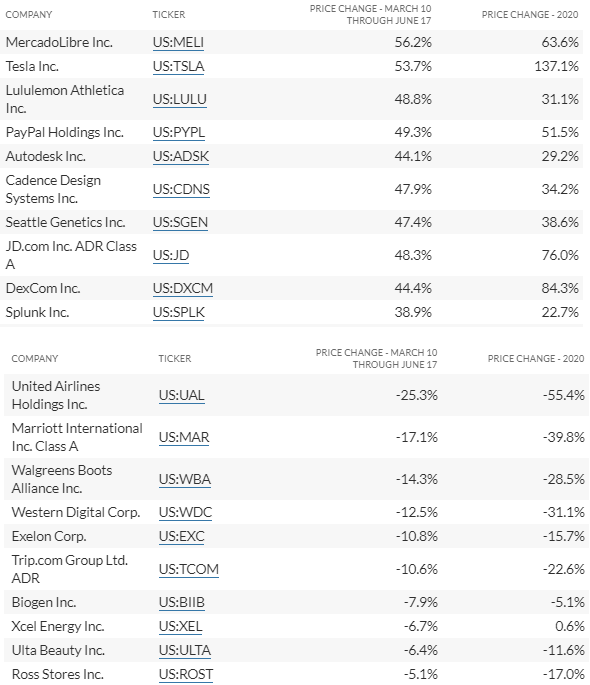Select the US:WDC ticker link
Viewport: 590px width, 685px height.
point(186,512)
